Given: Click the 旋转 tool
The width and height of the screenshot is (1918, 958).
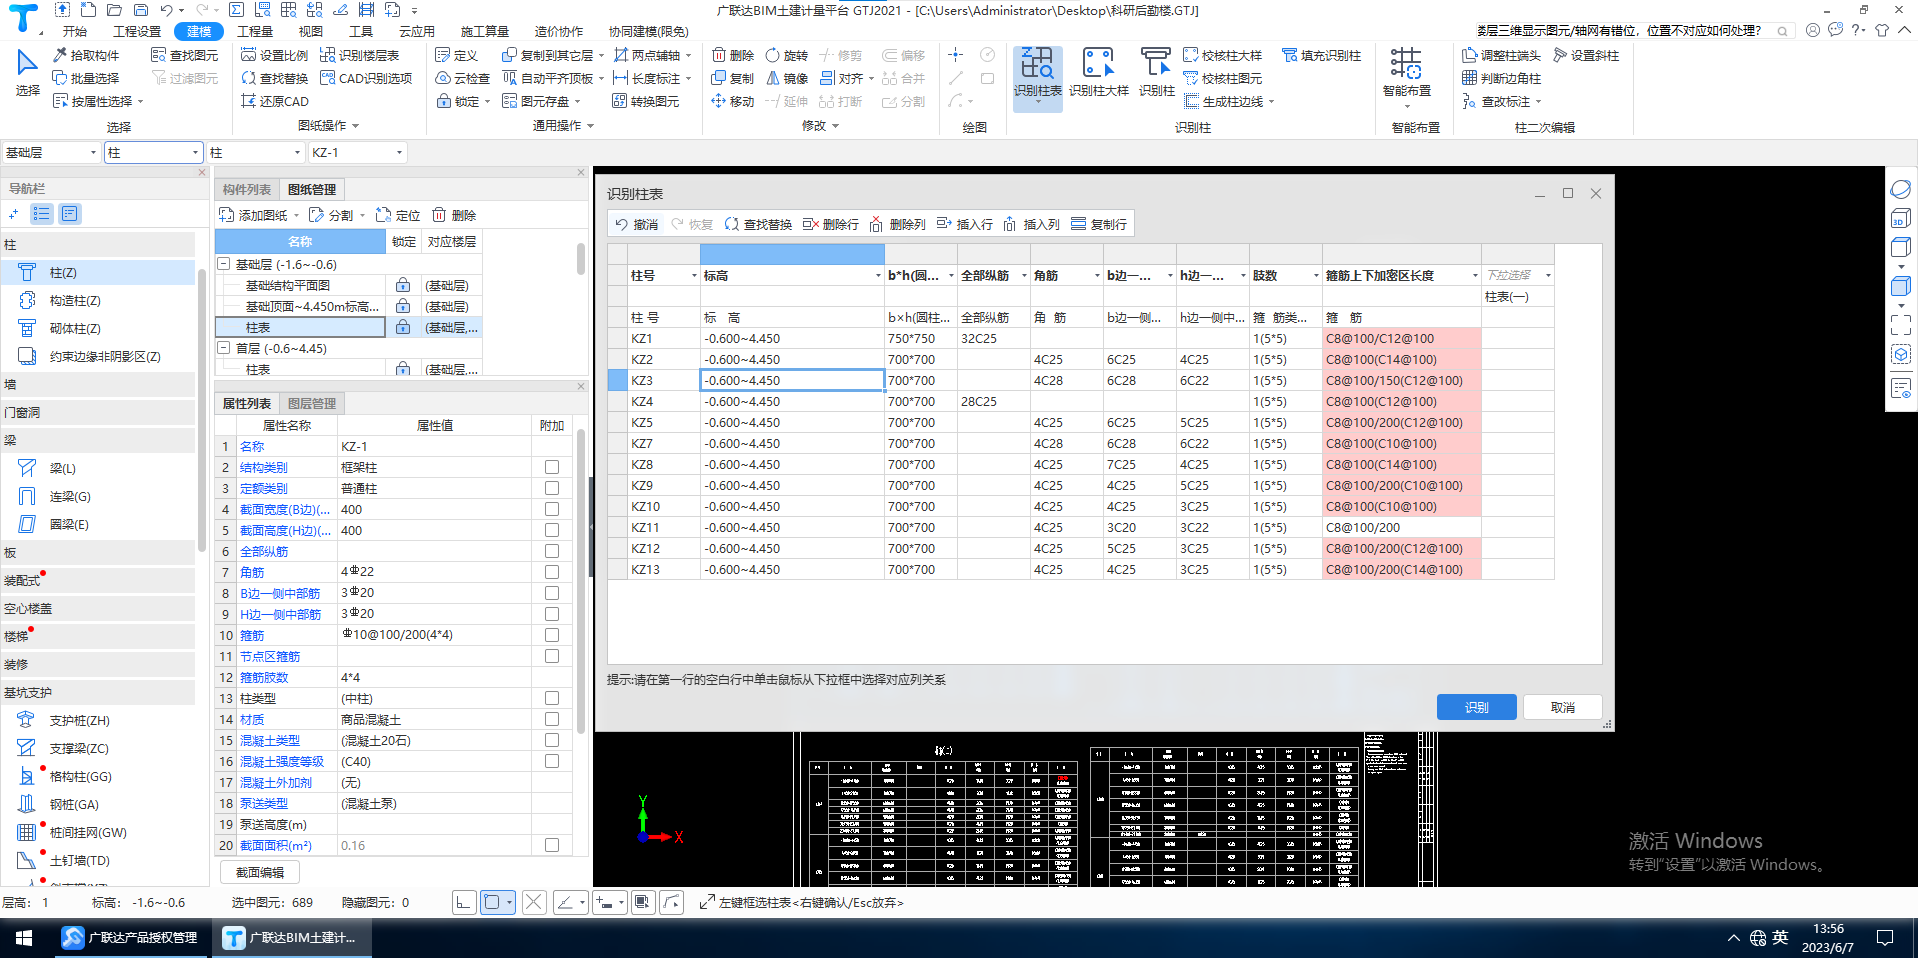Looking at the screenshot, I should (787, 55).
